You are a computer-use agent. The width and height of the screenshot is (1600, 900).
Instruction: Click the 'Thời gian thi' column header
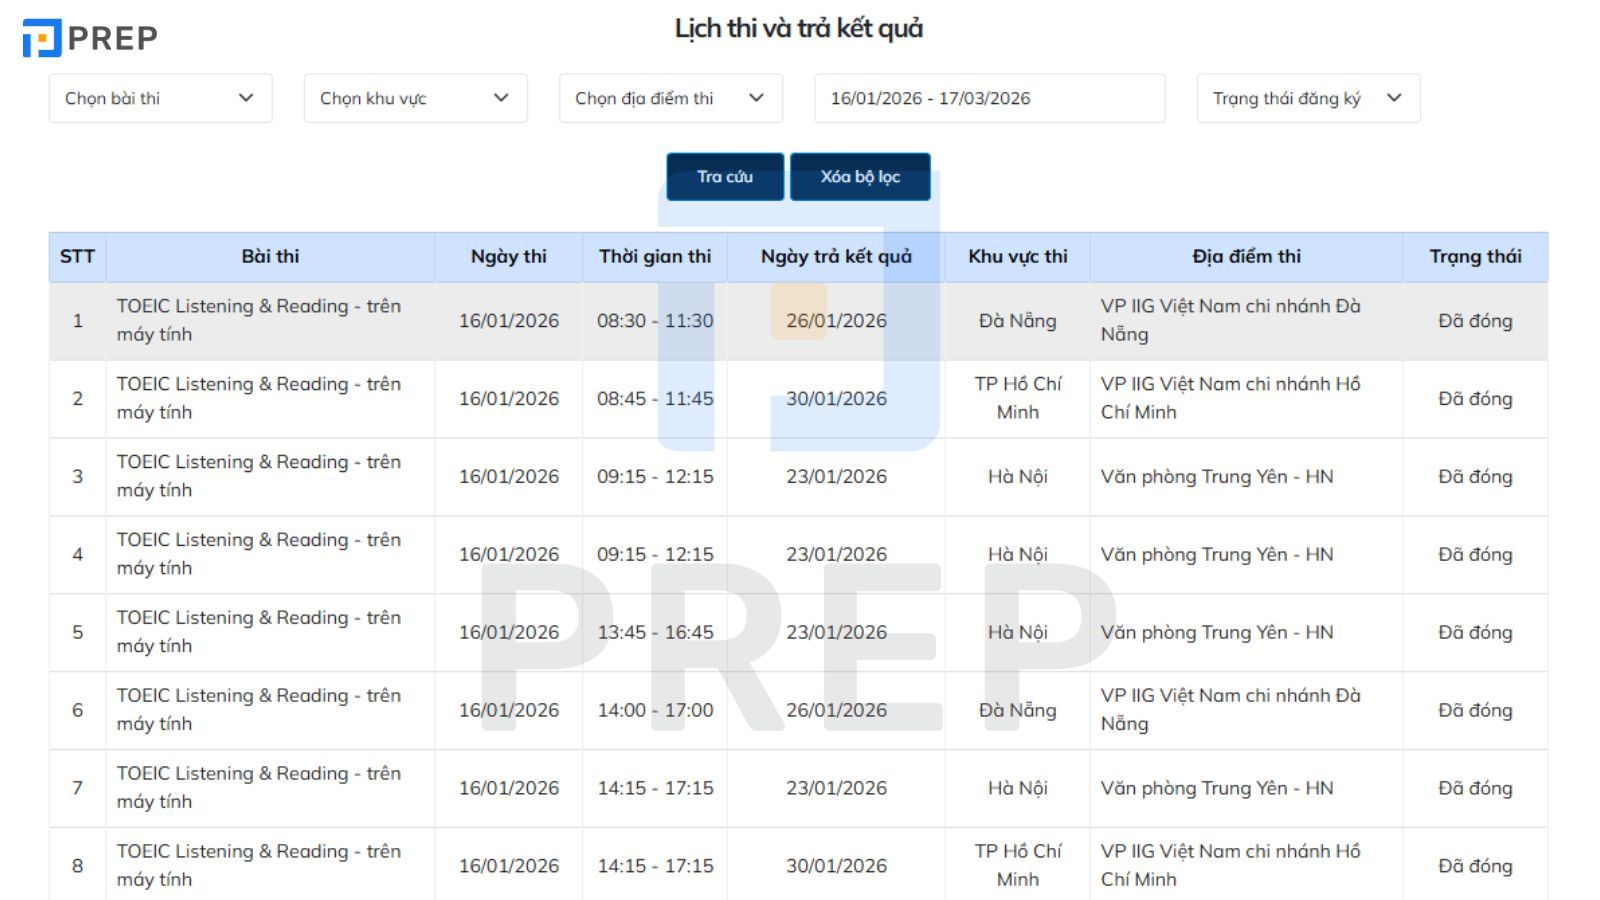click(655, 257)
